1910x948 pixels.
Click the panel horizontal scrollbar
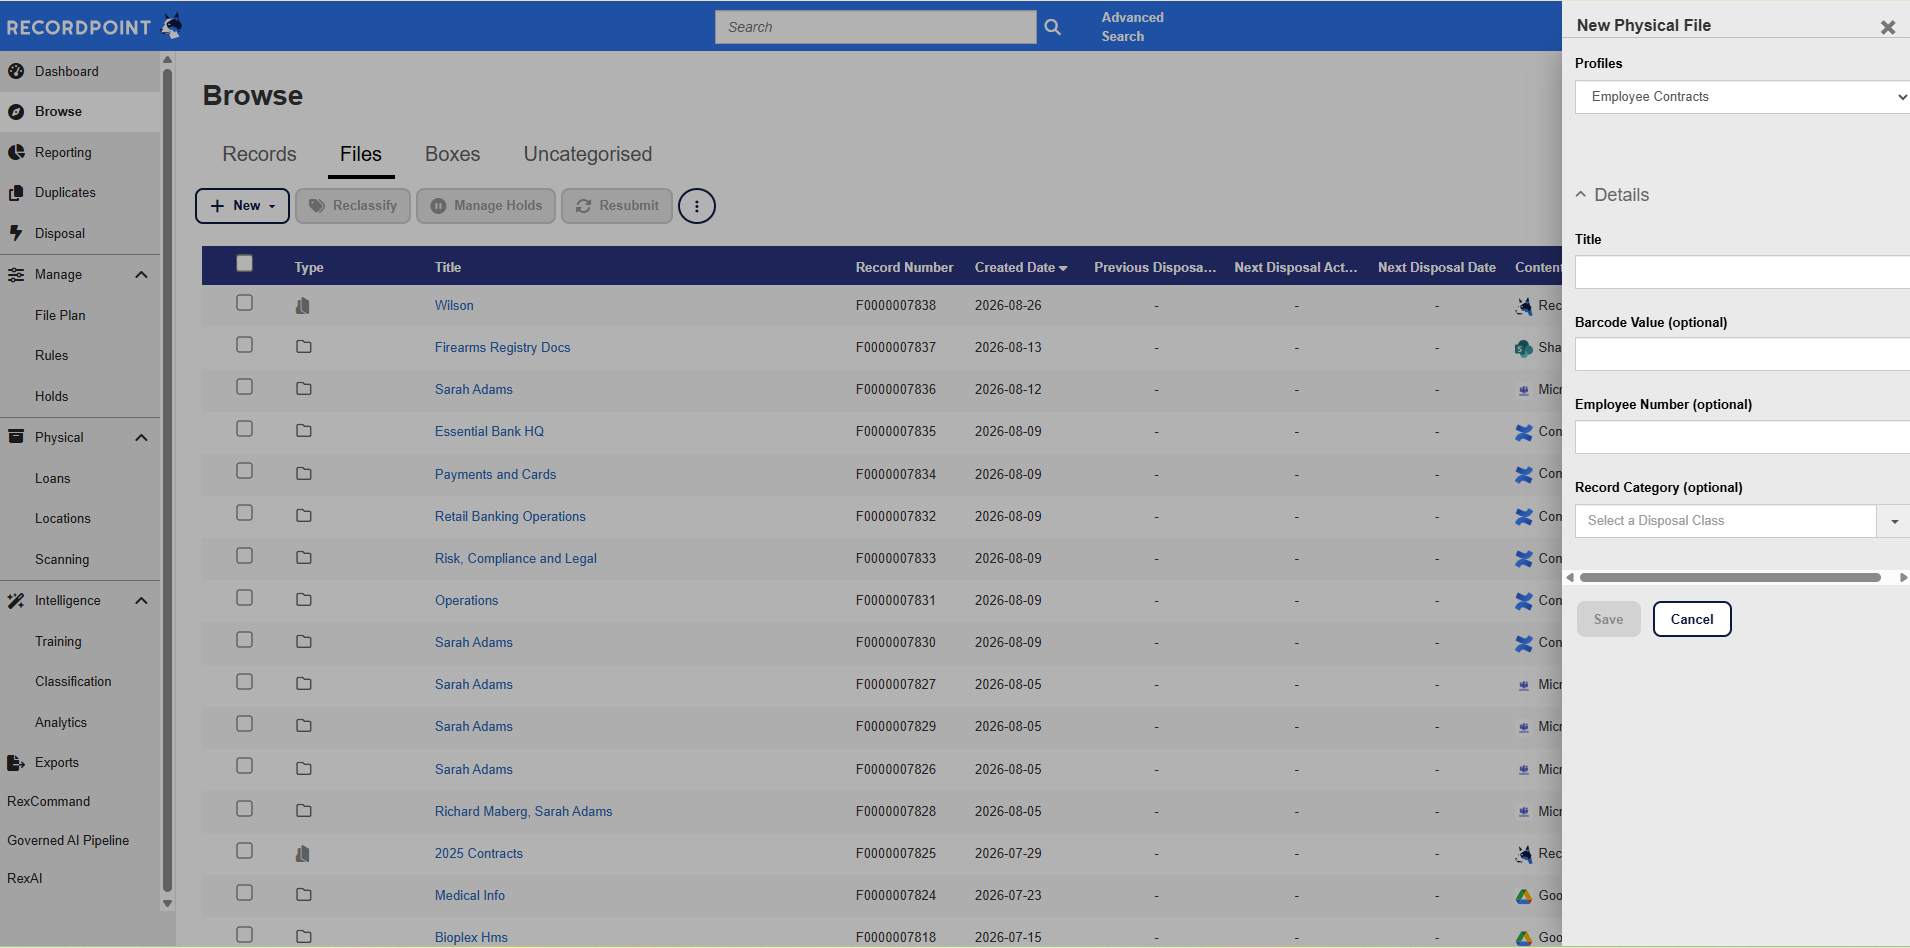pyautogui.click(x=1730, y=577)
